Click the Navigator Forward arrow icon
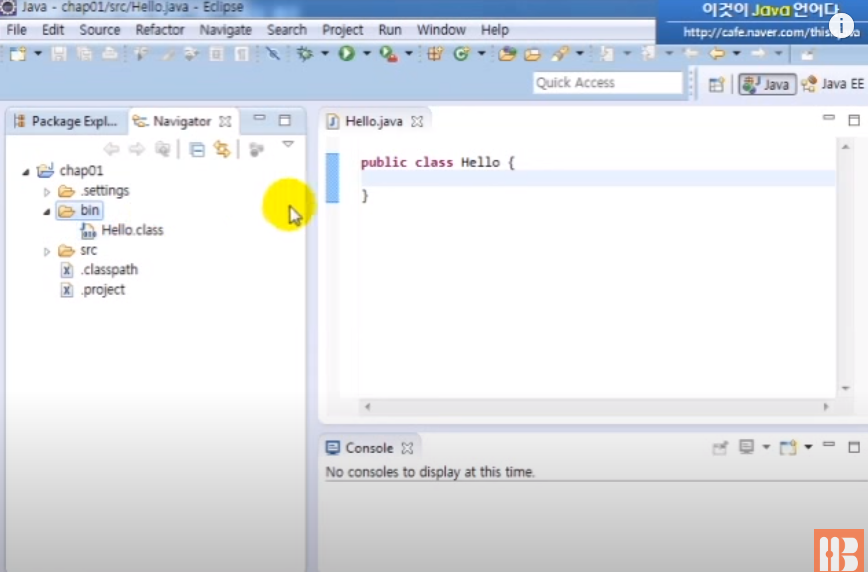The height and width of the screenshot is (572, 868). (137, 149)
